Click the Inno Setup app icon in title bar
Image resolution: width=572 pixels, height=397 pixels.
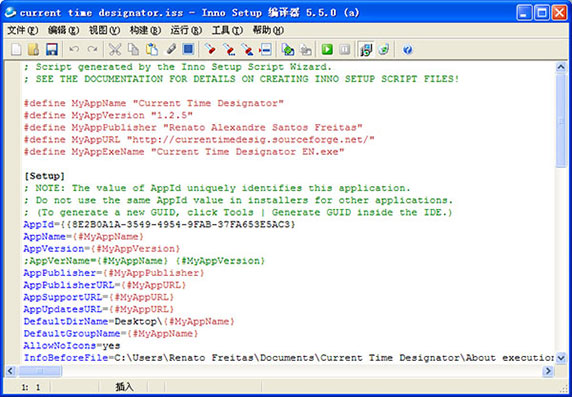pos(10,13)
